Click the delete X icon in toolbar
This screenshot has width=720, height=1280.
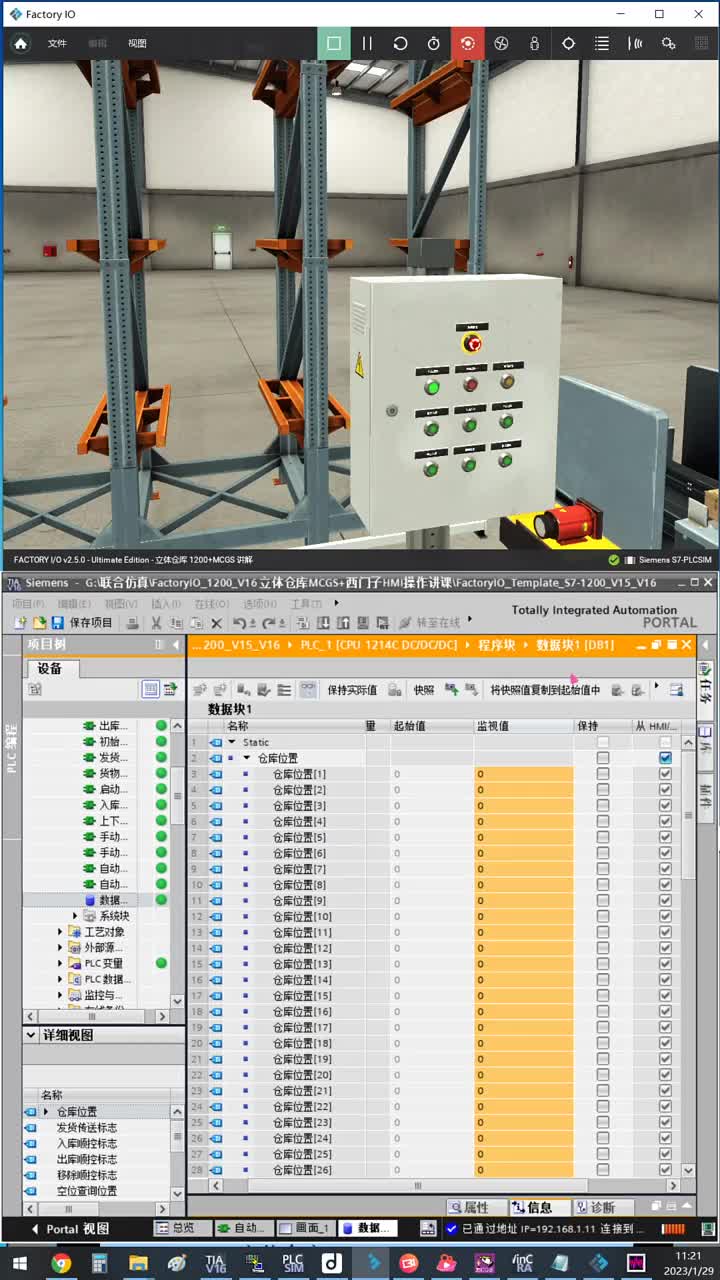[x=216, y=622]
